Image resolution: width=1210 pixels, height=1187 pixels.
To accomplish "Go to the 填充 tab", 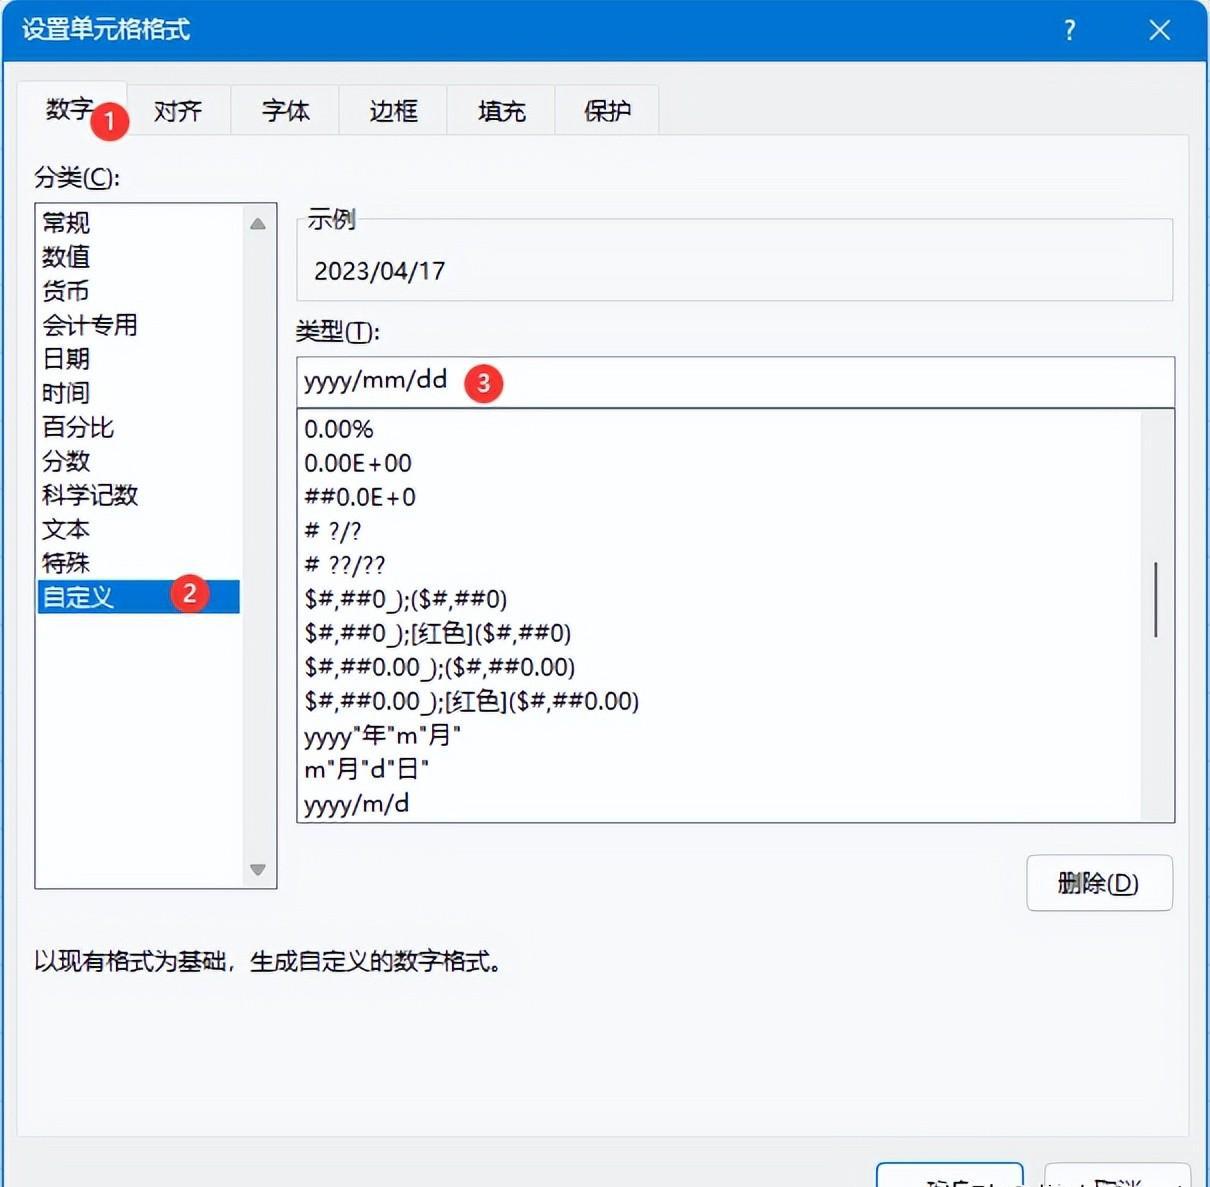I will click(x=501, y=110).
